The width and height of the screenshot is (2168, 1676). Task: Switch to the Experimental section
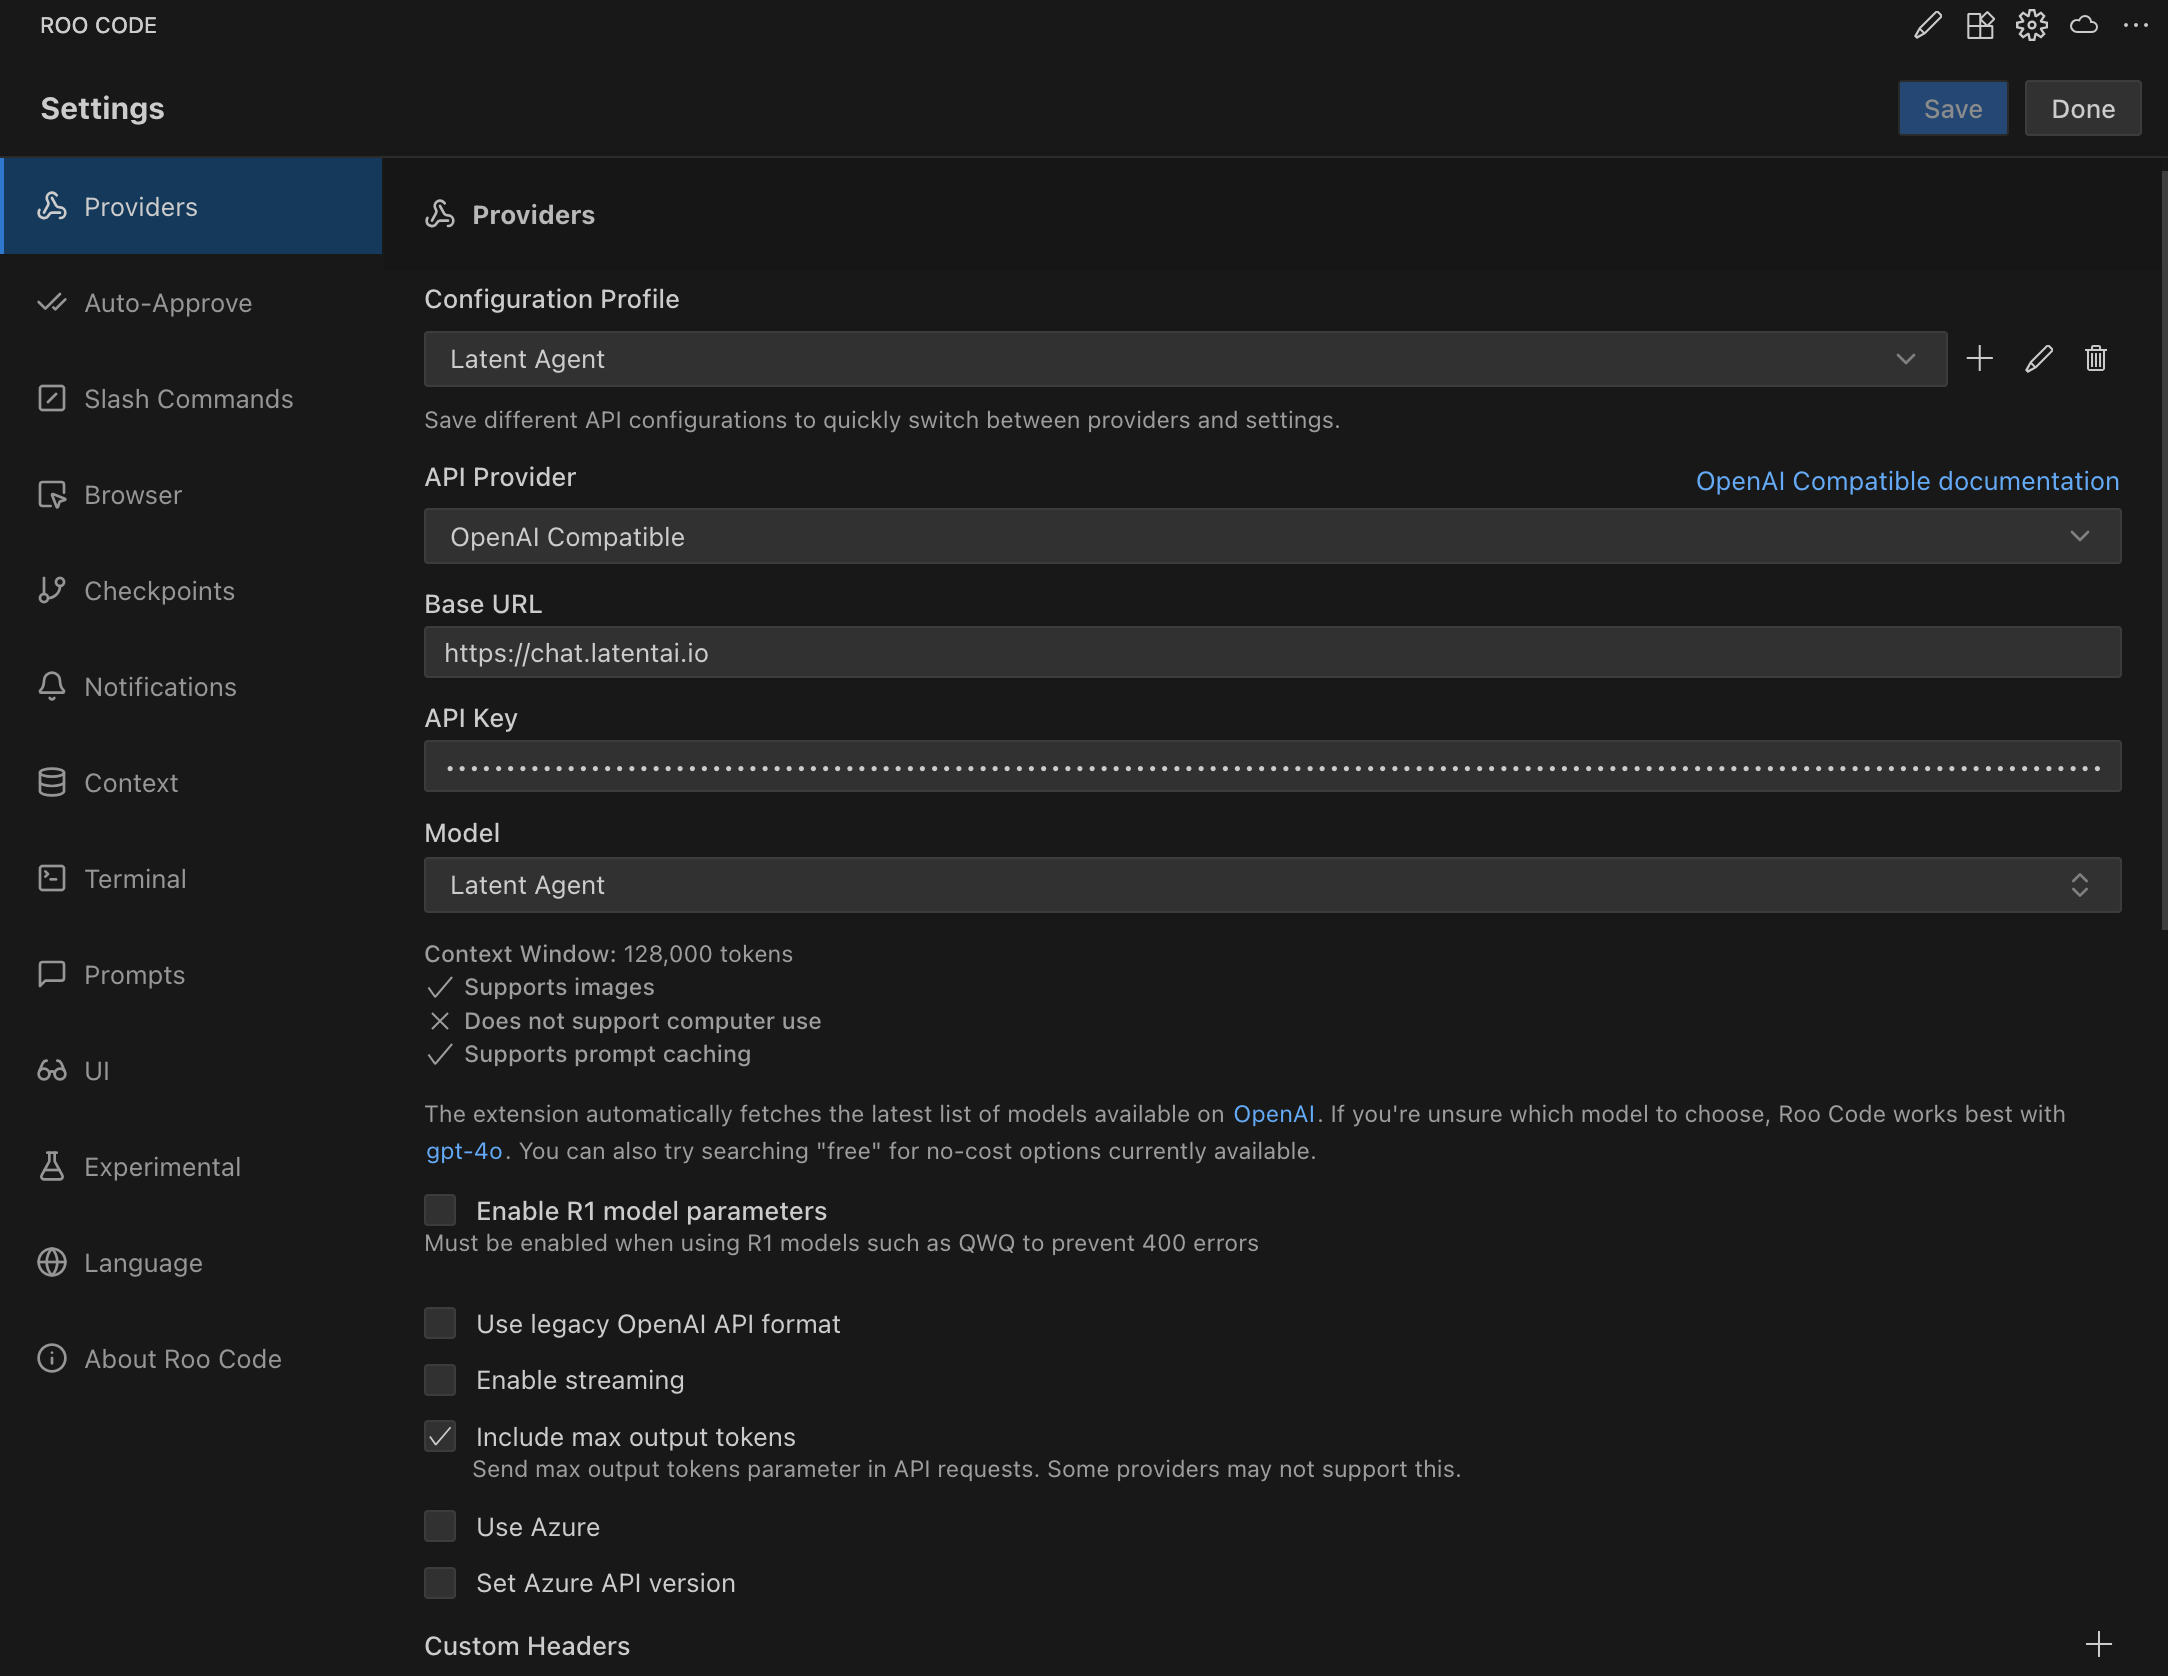[162, 1166]
